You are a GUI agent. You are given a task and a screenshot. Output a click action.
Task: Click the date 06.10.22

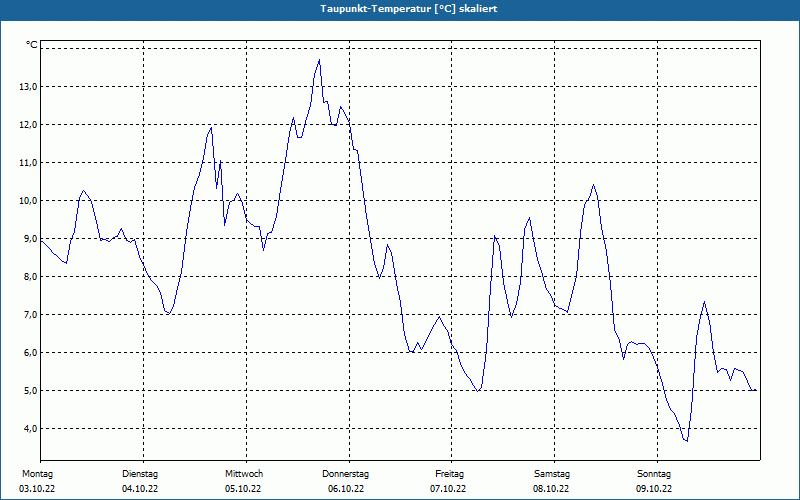click(346, 489)
